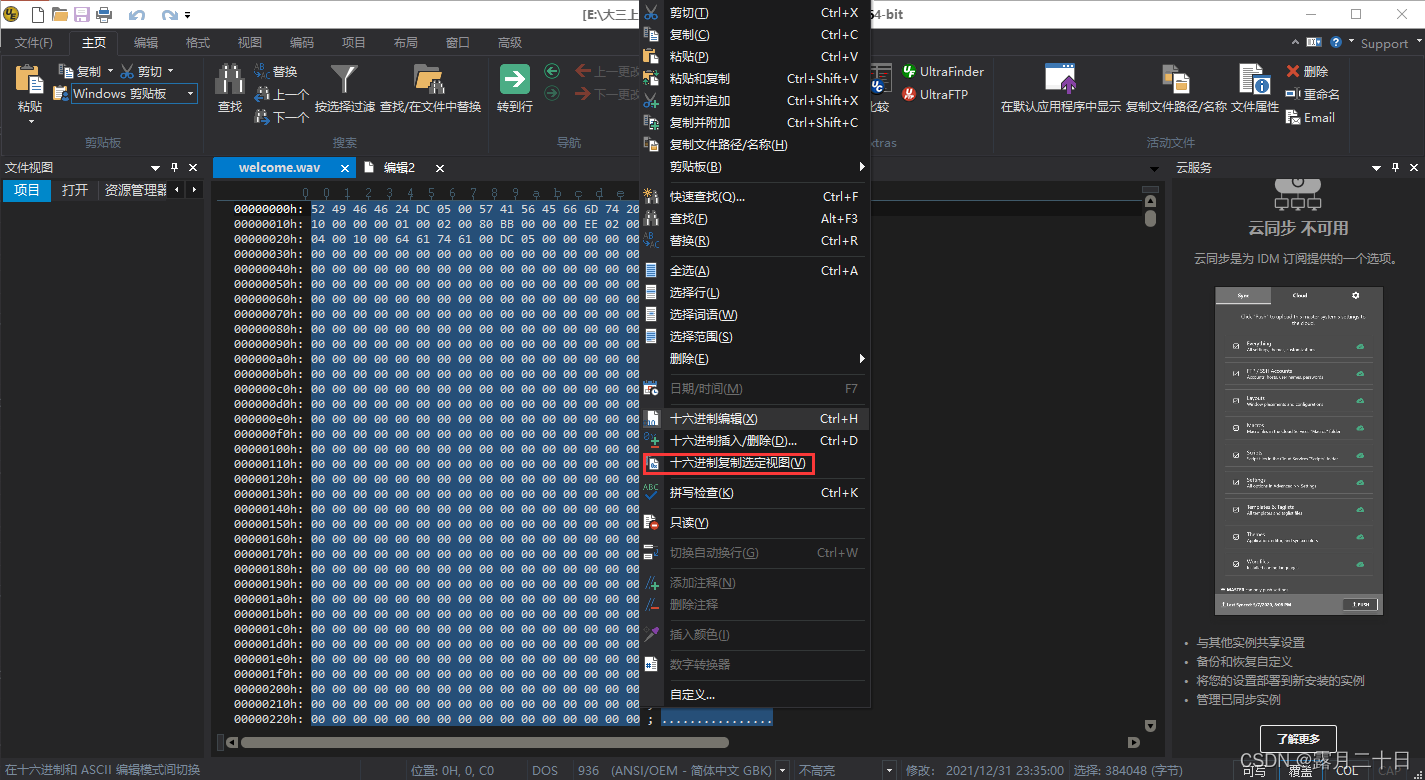Undo the last action with the undo arrow

click(x=137, y=15)
